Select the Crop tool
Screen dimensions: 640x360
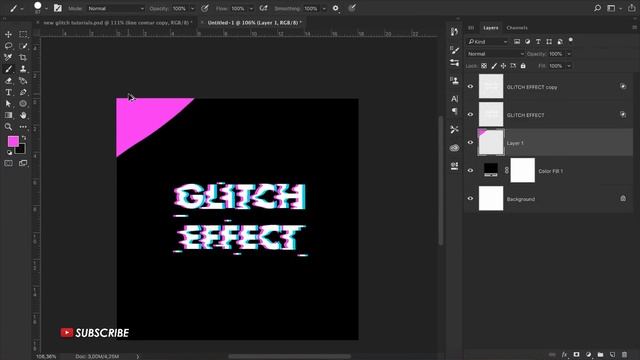(23, 58)
